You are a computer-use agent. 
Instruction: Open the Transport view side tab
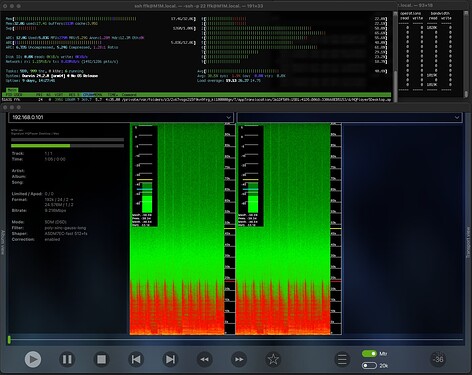coord(468,242)
